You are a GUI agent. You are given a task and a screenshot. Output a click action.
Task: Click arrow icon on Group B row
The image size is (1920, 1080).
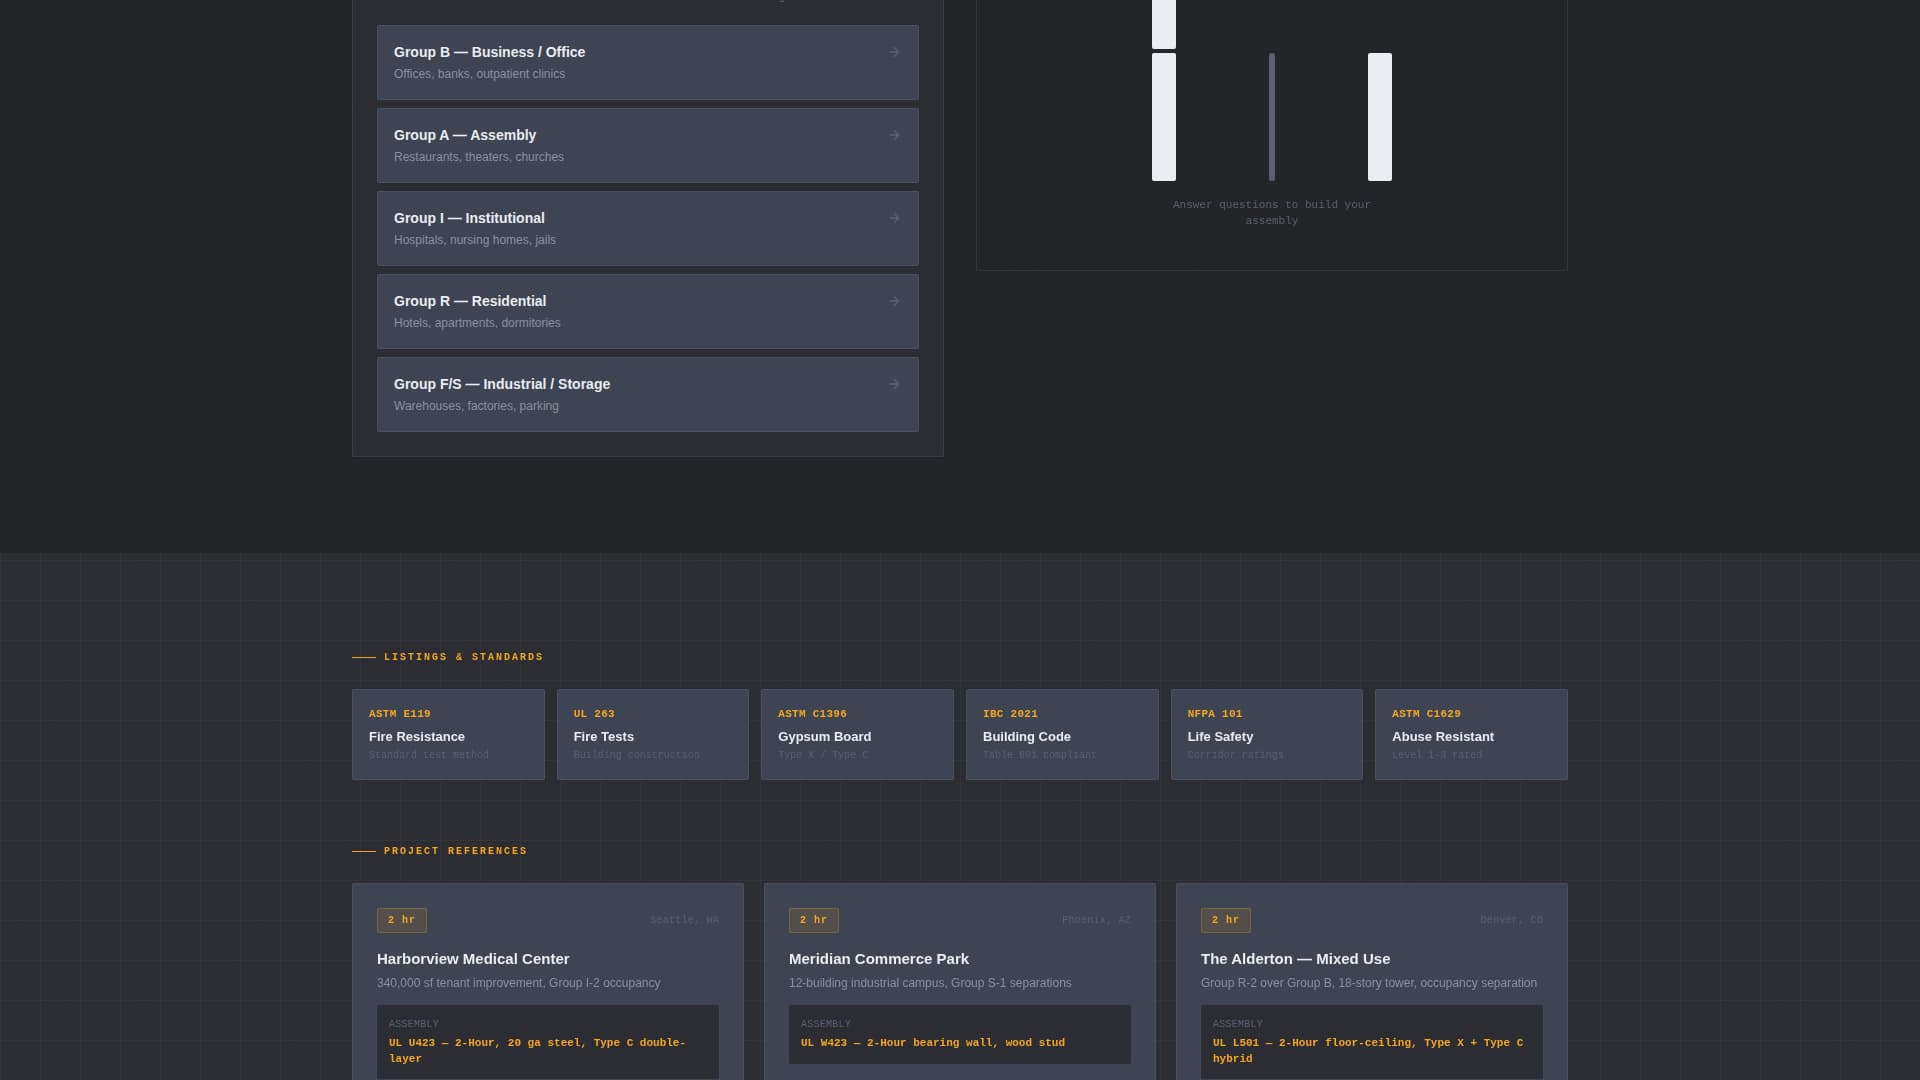894,52
